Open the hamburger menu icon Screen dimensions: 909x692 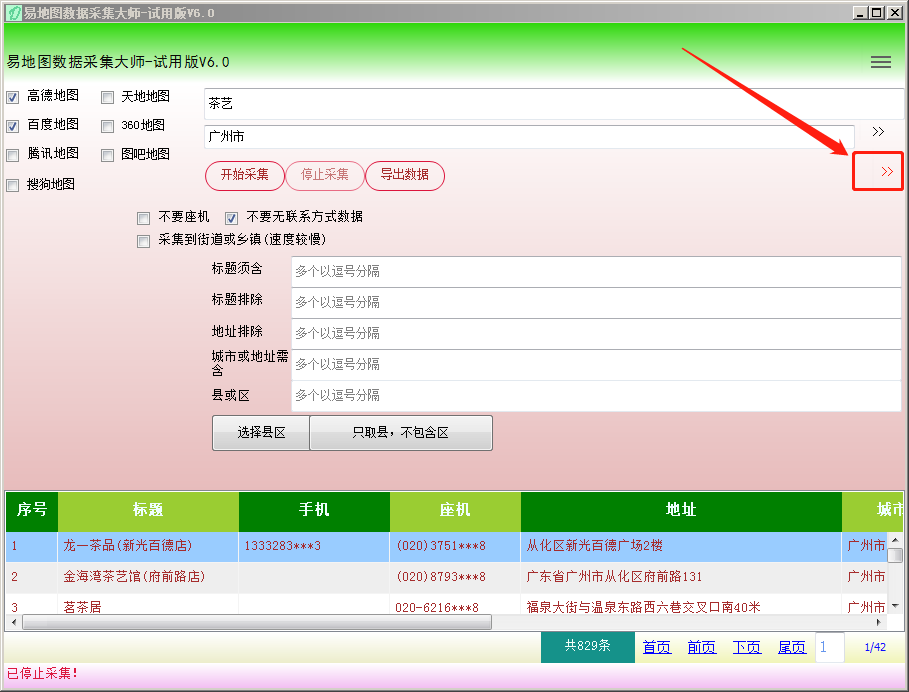coord(880,62)
